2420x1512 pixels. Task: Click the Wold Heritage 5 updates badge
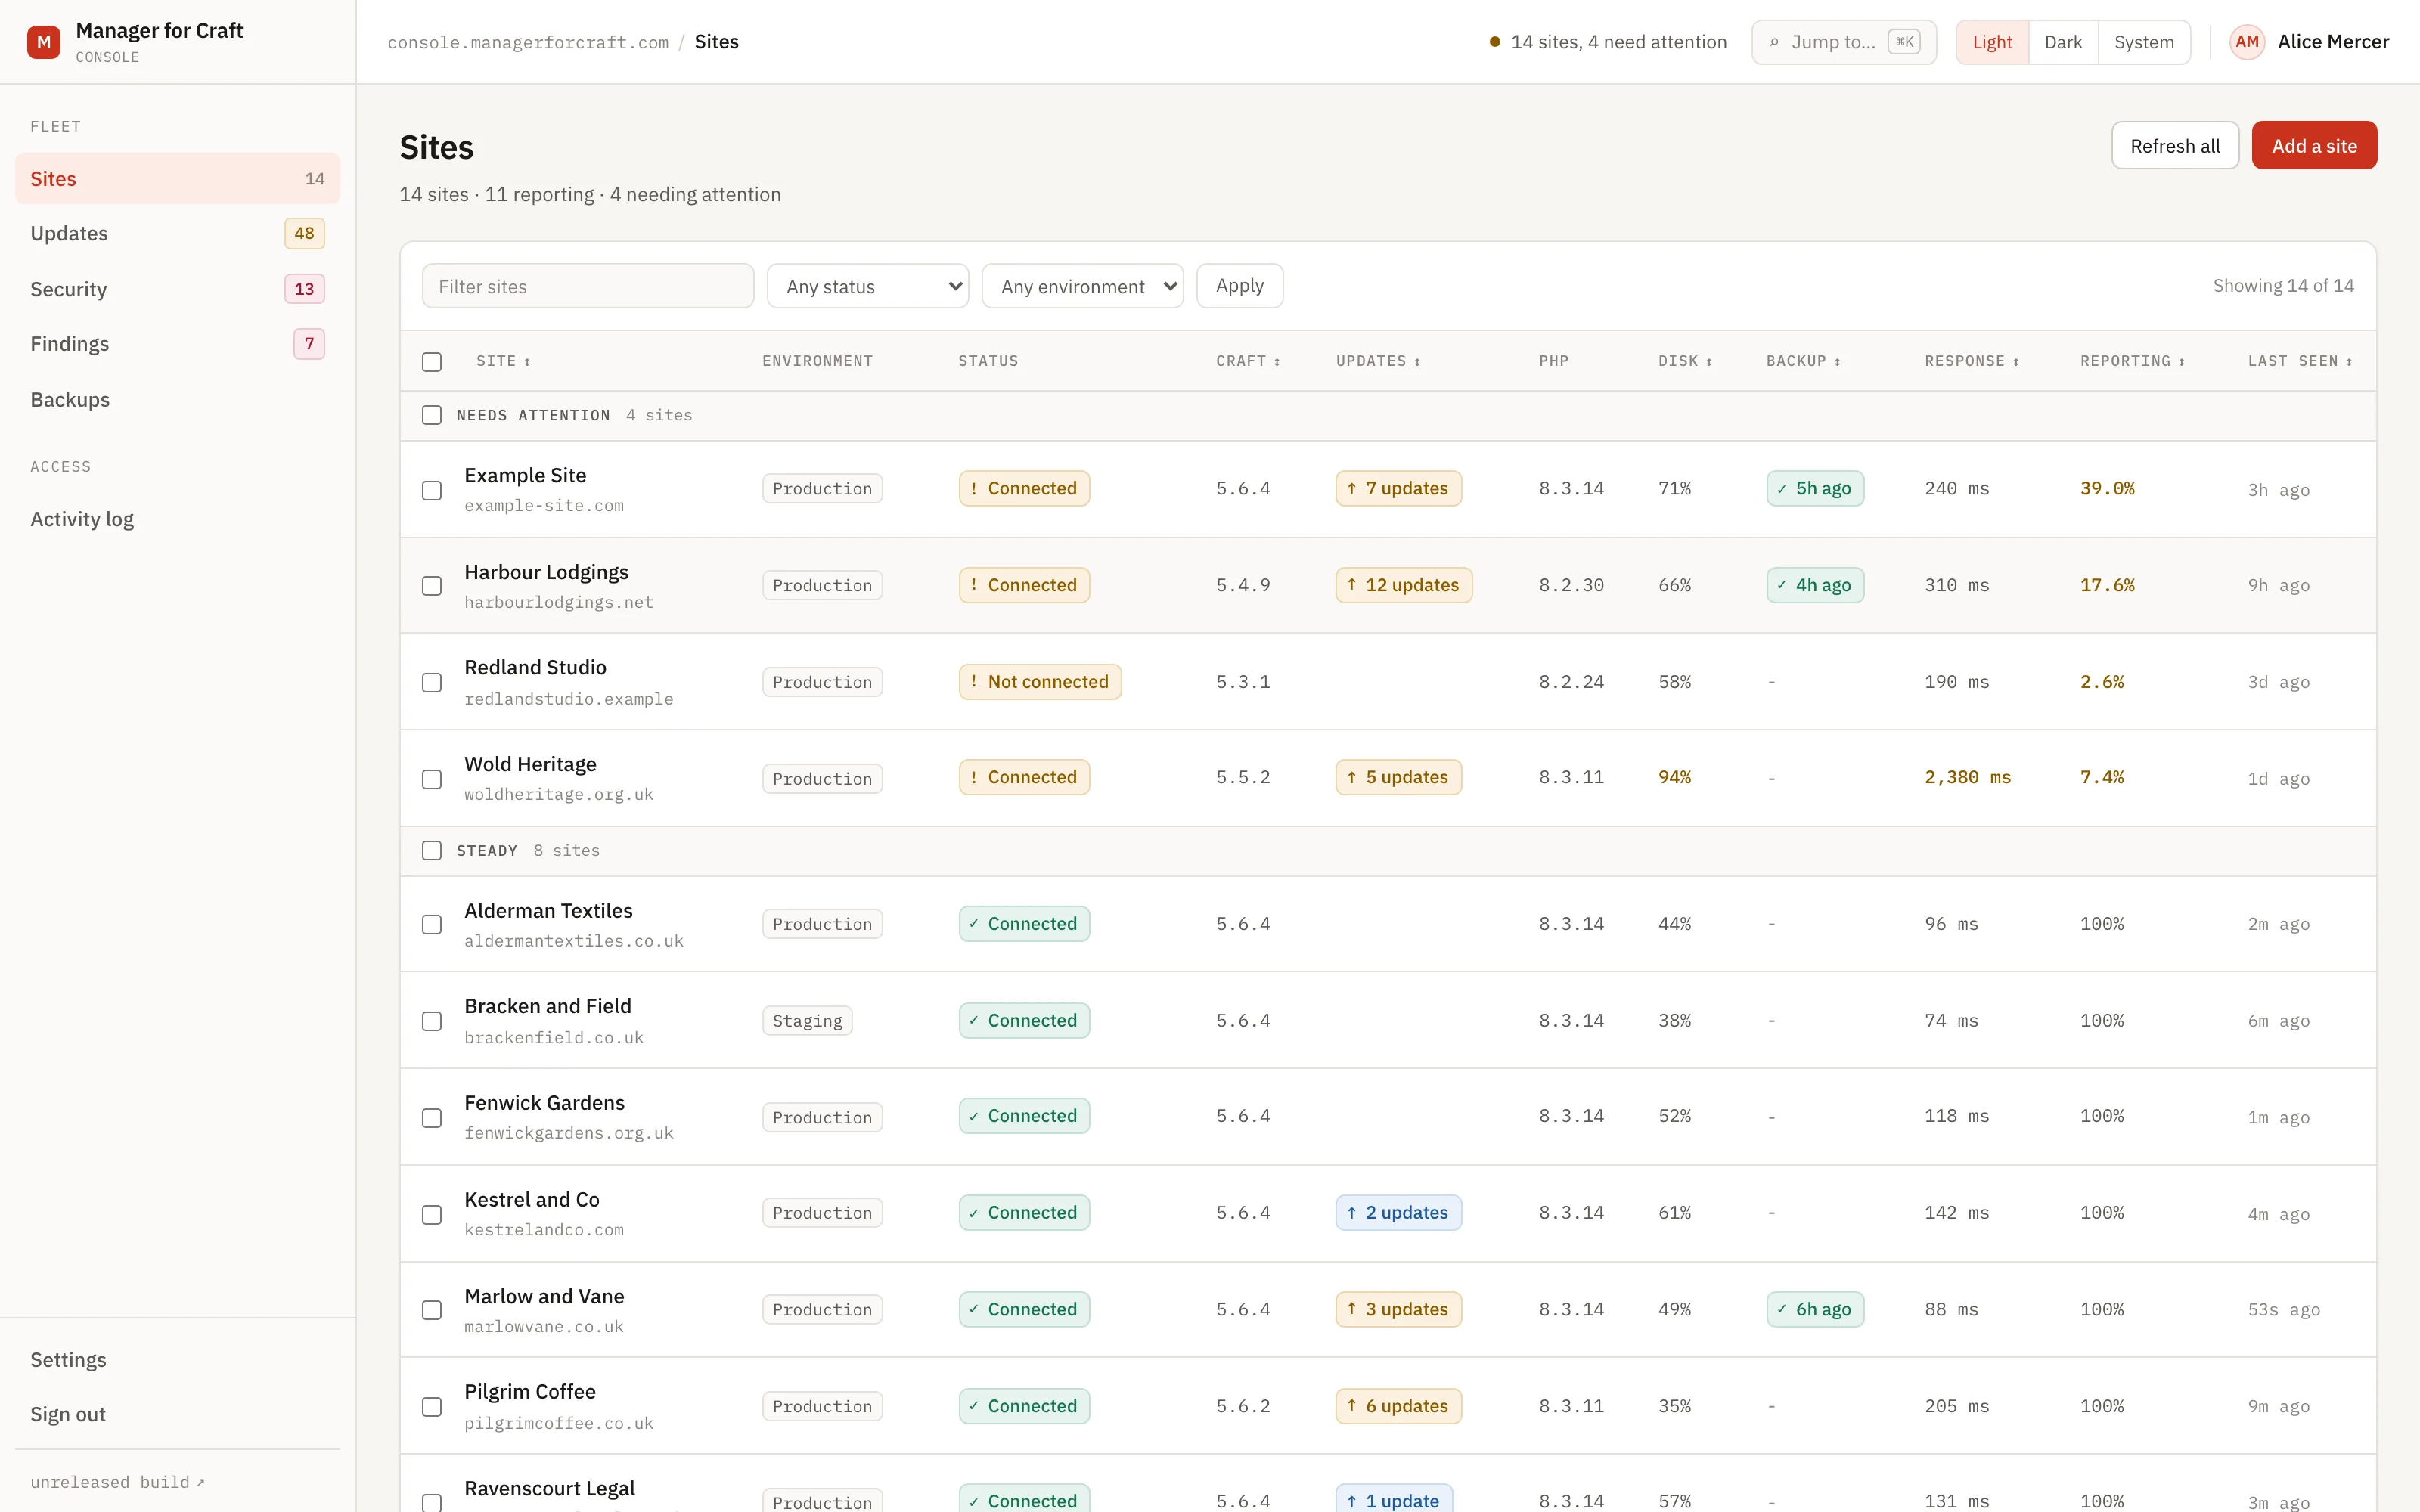(x=1398, y=777)
